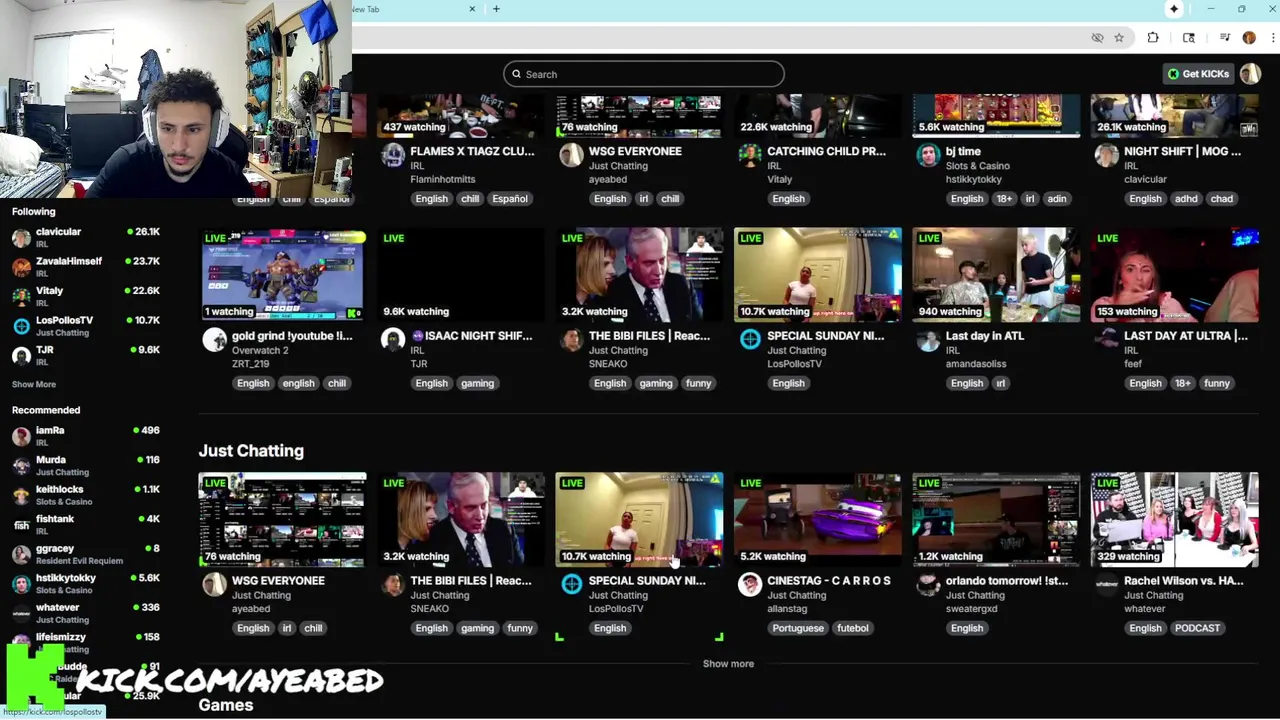This screenshot has width=1280, height=720.
Task: Click allanstag's avatar on CINESTAG card
Action: [750, 585]
